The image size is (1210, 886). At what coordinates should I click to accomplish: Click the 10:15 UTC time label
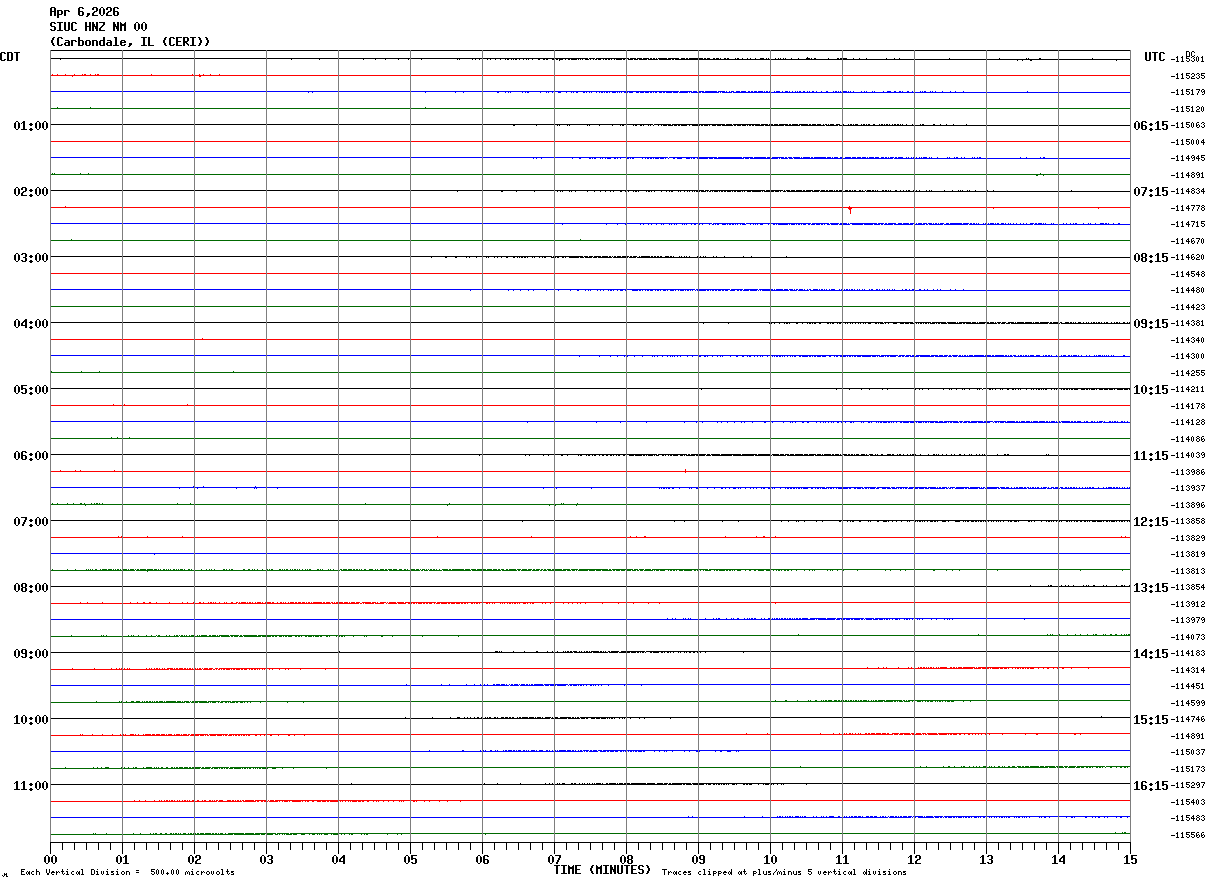point(1150,390)
